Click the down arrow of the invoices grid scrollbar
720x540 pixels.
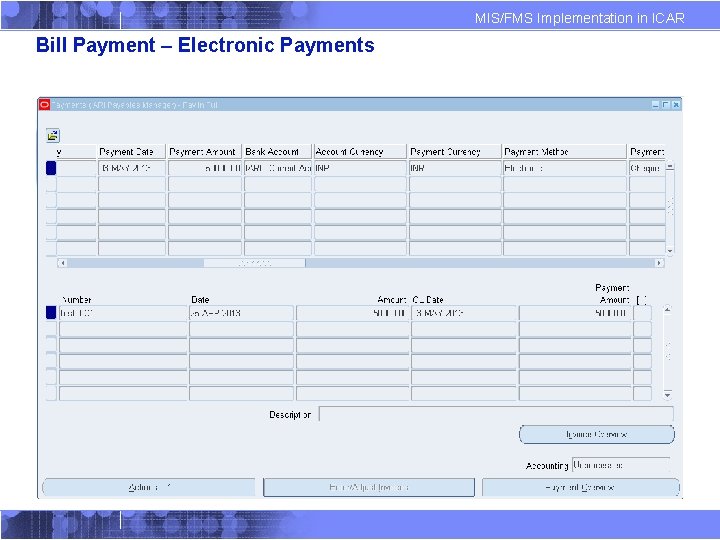668,395
